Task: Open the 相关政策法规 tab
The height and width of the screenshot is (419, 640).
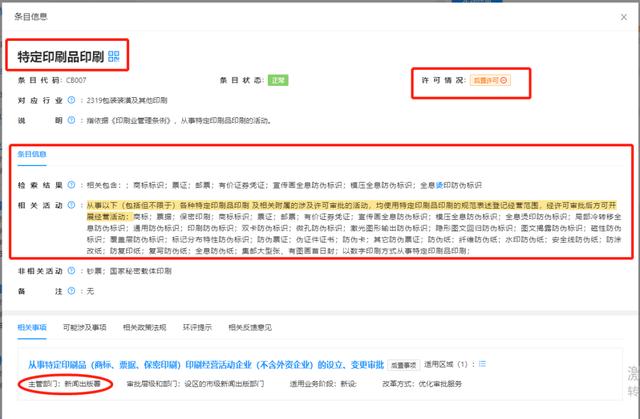Action: pos(144,327)
